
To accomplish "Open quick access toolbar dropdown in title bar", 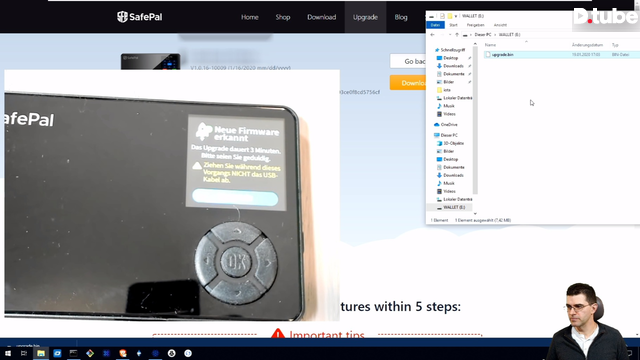I will pos(456,16).
